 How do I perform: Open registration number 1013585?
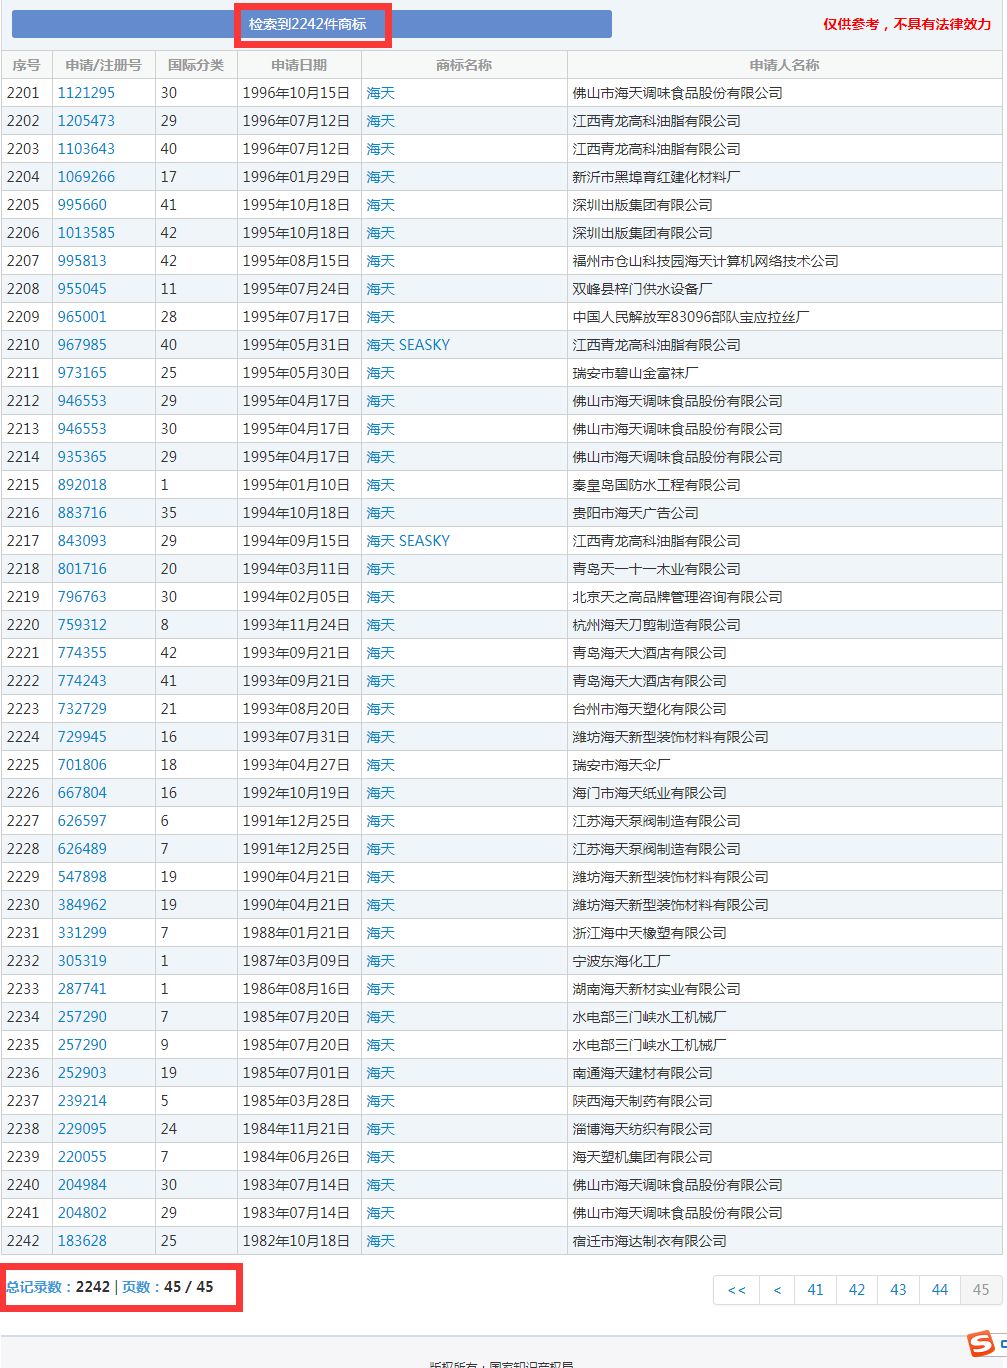point(86,233)
